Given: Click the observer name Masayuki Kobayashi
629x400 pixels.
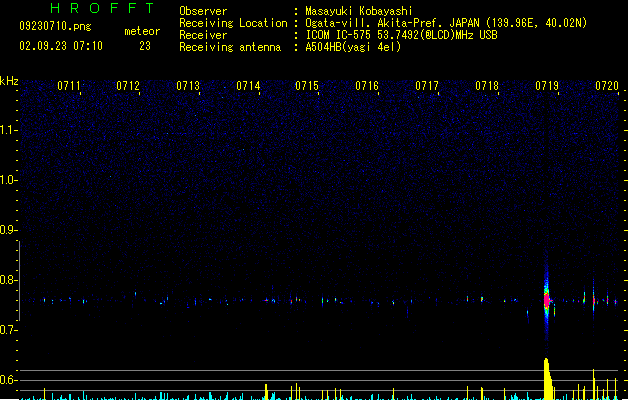Looking at the screenshot, I should pos(359,11).
